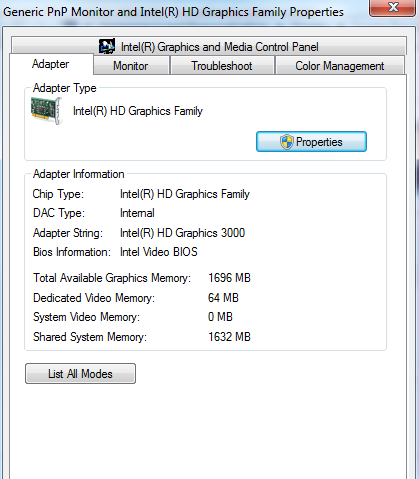Click the Properties button
The height and width of the screenshot is (479, 419).
pos(311,142)
